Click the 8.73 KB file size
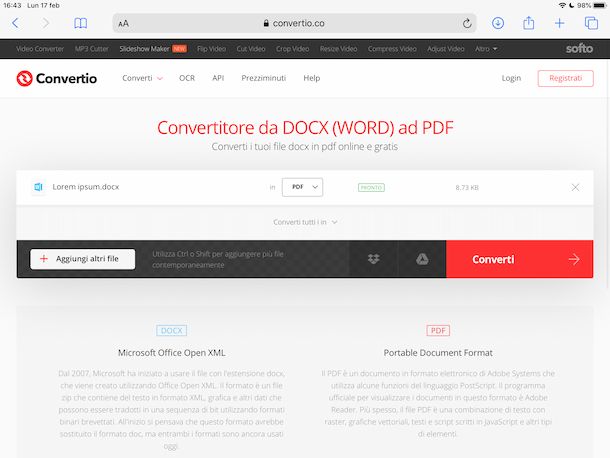 tap(467, 188)
